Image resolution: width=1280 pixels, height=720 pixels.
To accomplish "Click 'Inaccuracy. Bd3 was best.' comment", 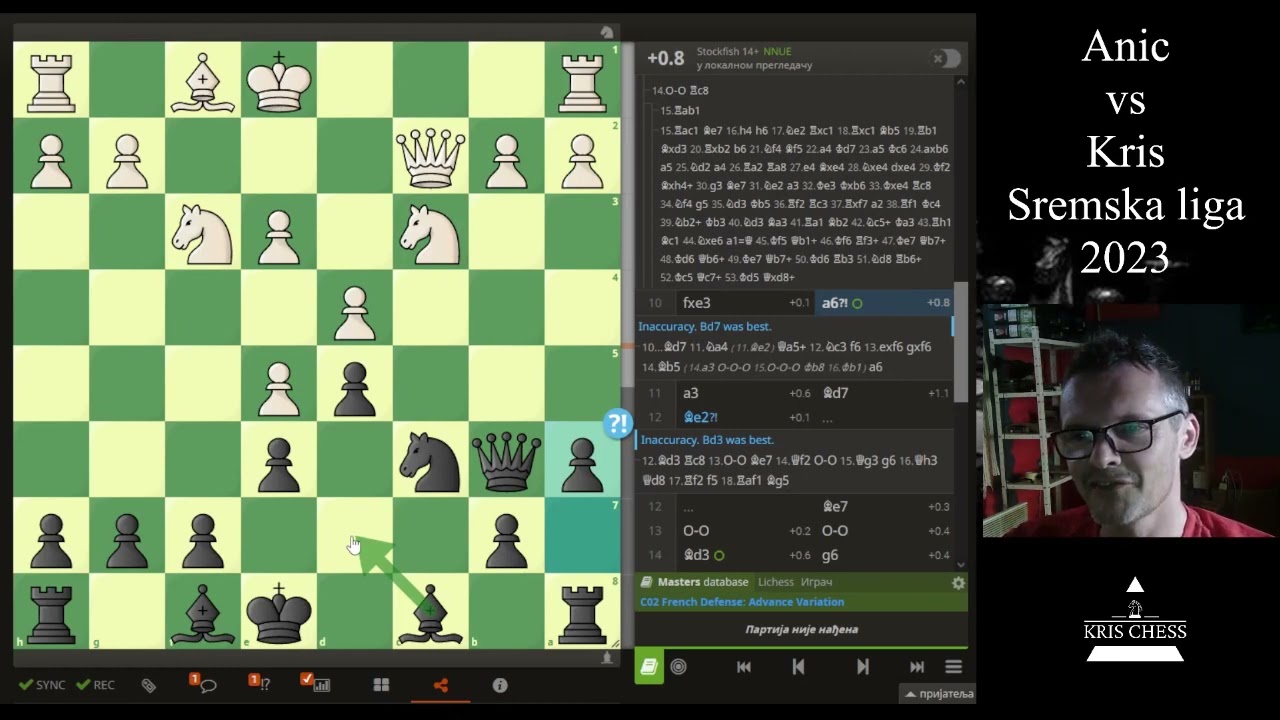I will pos(707,440).
